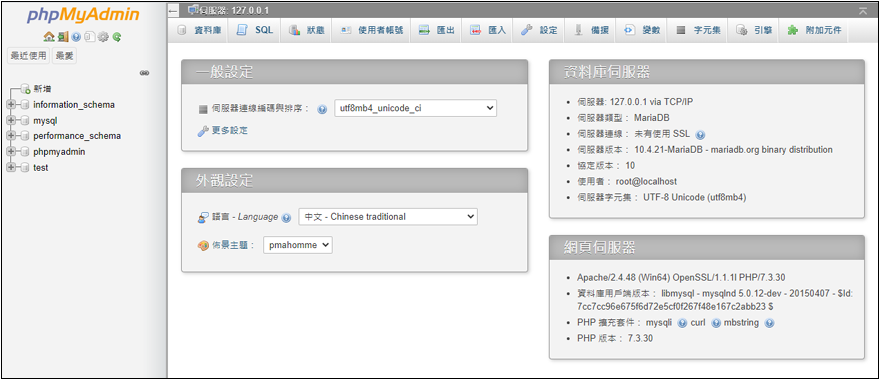This screenshot has width=880, height=380.
Task: Click the text root@localhost
Action: pos(647,182)
